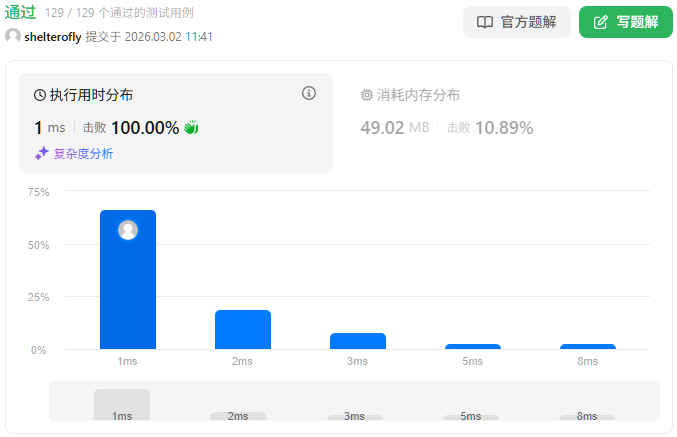Click the user avatar beside shelterofly
The width and height of the screenshot is (677, 437).
(x=13, y=36)
